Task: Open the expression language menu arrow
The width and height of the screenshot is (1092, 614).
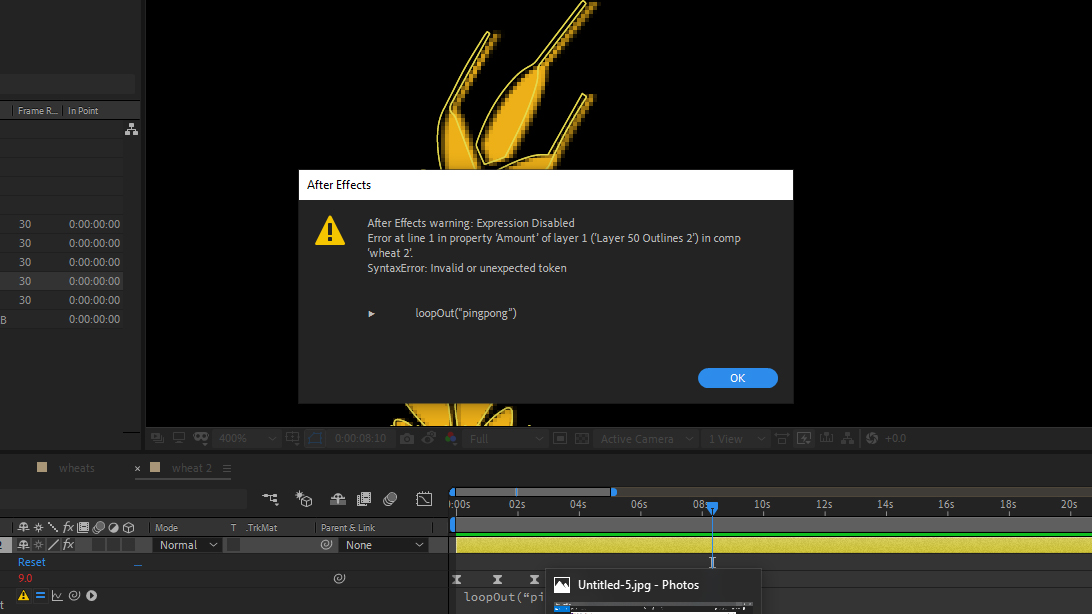Action: click(x=91, y=596)
